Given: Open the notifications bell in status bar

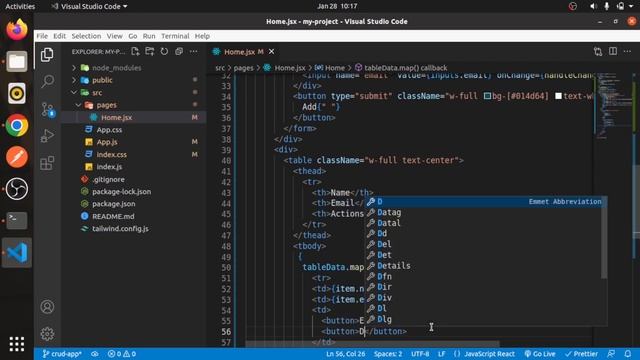Looking at the screenshot, I should tap(628, 354).
